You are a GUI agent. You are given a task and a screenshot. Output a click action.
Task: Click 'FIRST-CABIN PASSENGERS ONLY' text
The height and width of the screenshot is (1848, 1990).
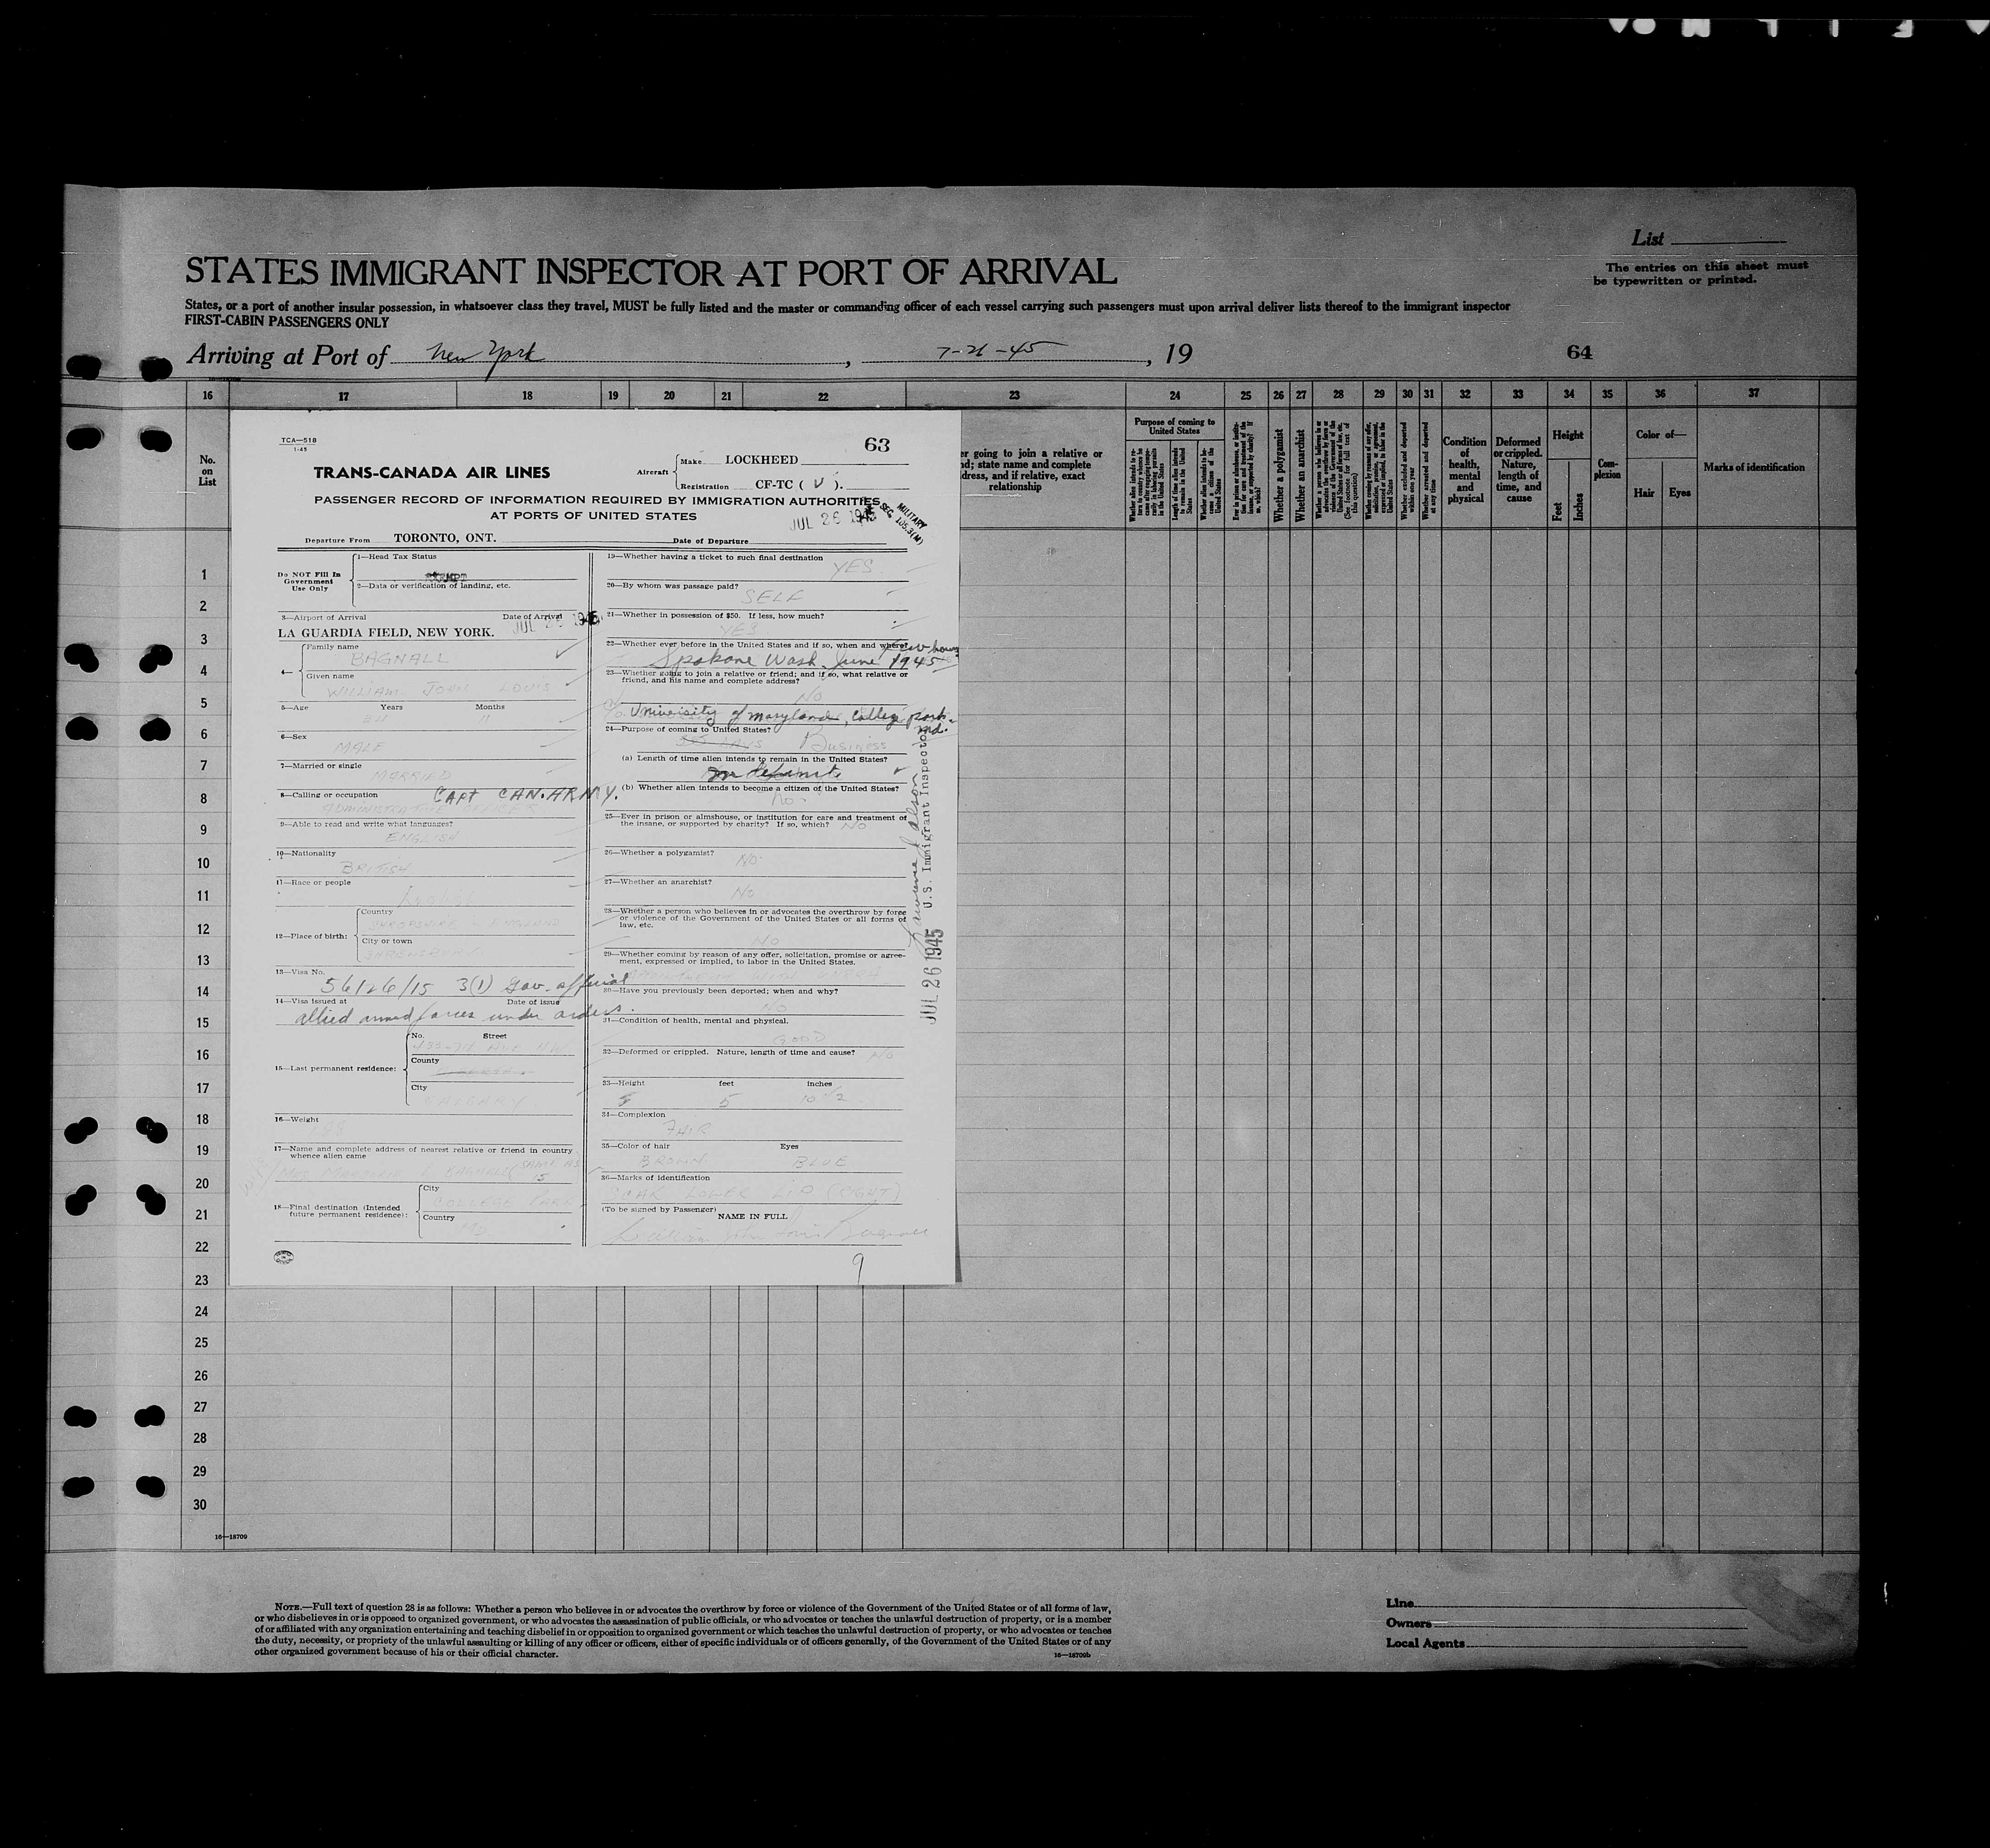286,323
